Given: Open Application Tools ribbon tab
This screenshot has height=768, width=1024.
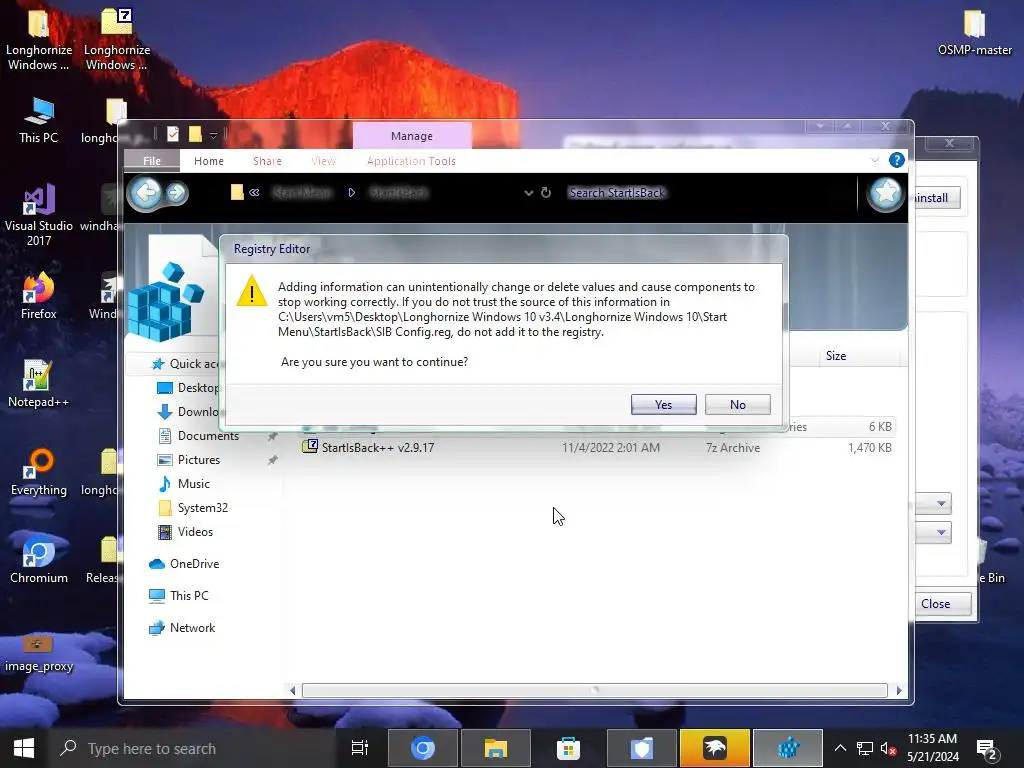Looking at the screenshot, I should 411,161.
